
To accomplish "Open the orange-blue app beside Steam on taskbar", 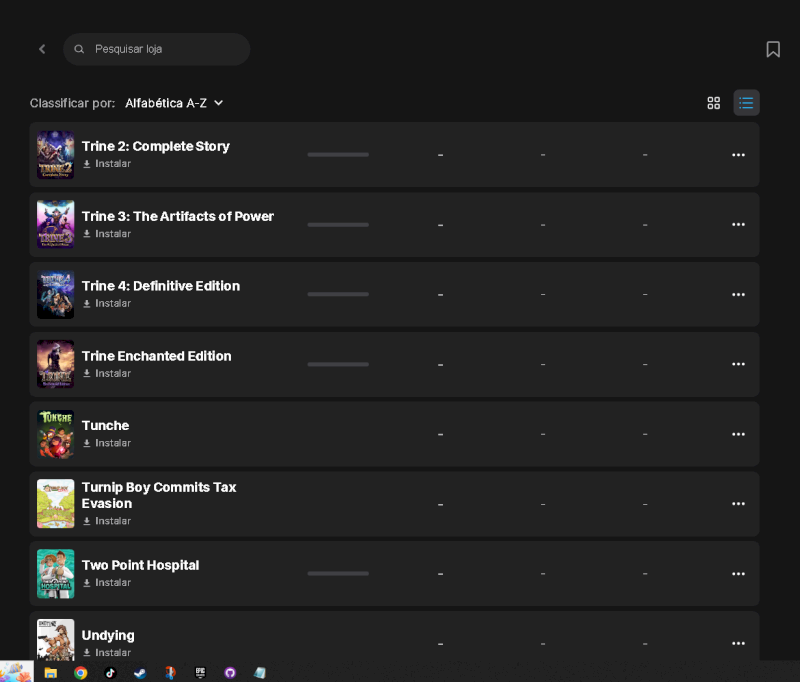I will 170,673.
